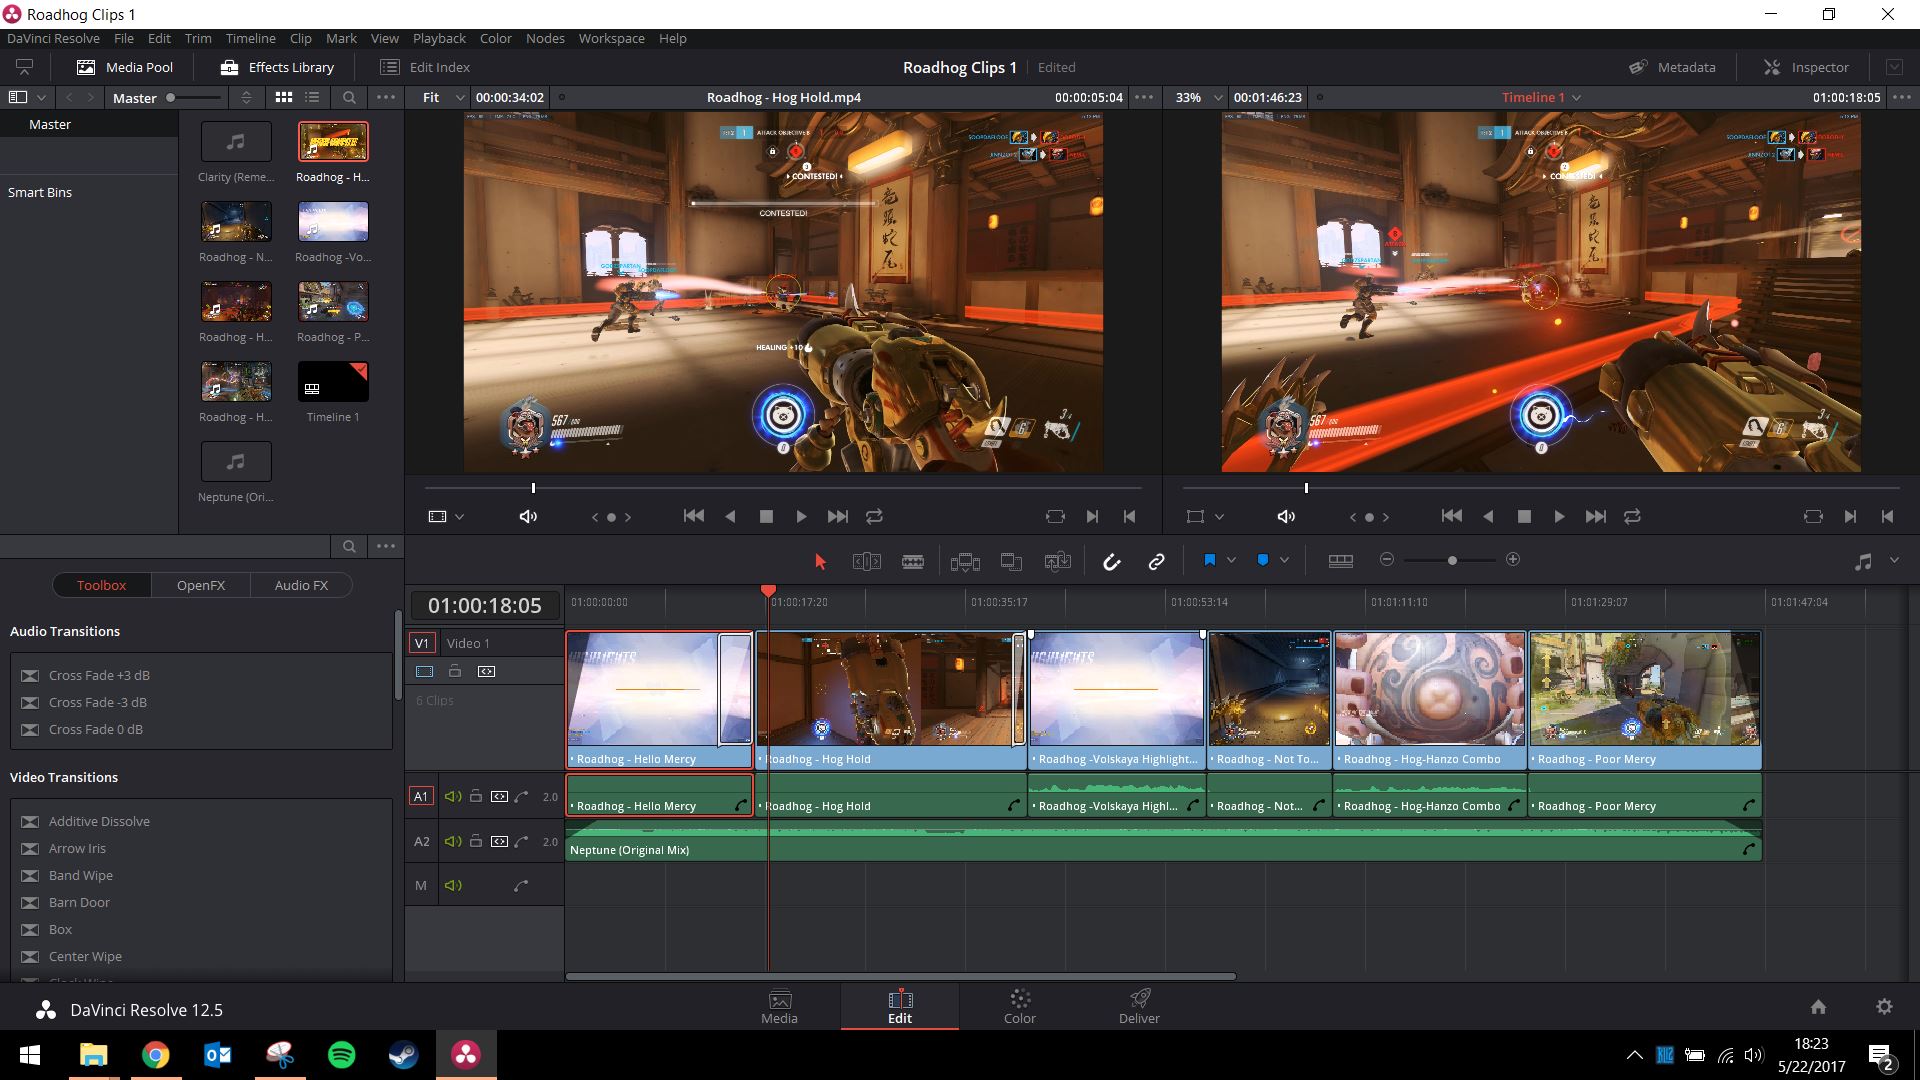Image resolution: width=1920 pixels, height=1080 pixels.
Task: Click the Insert clip icon
Action: [x=965, y=562]
